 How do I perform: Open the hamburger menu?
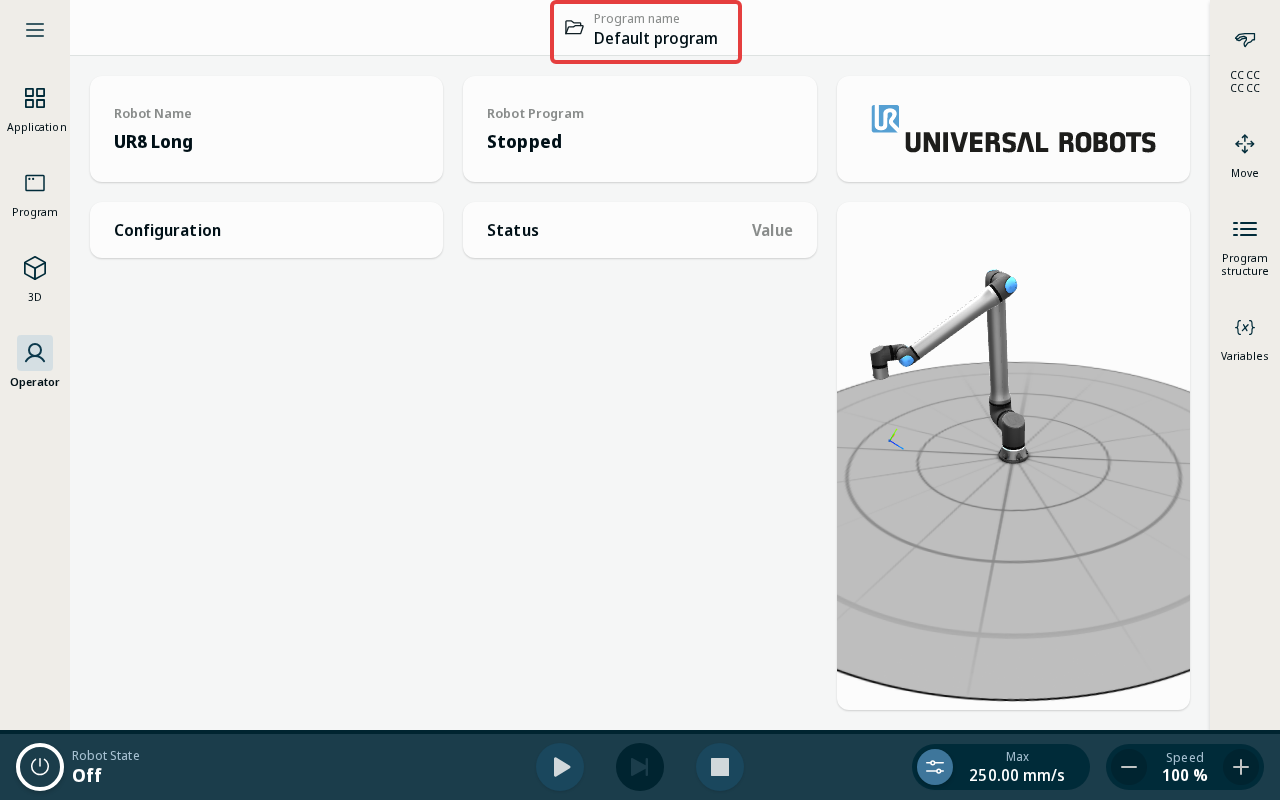[35, 30]
